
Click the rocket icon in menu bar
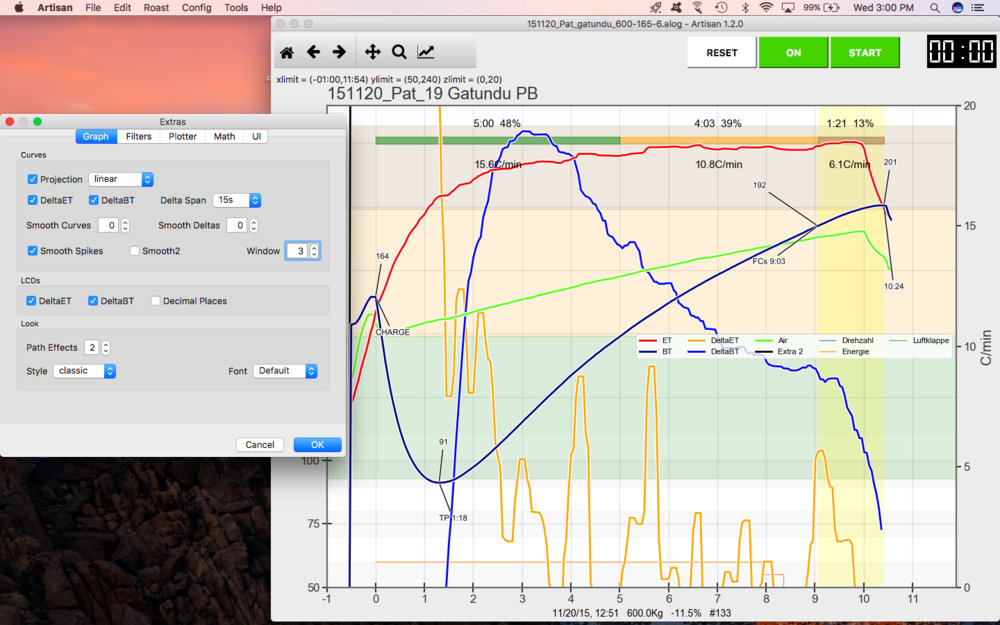(x=655, y=8)
